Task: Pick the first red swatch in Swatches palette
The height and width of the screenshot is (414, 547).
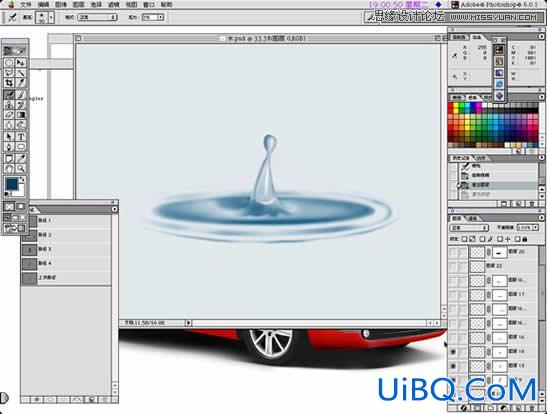Action: click(x=451, y=105)
